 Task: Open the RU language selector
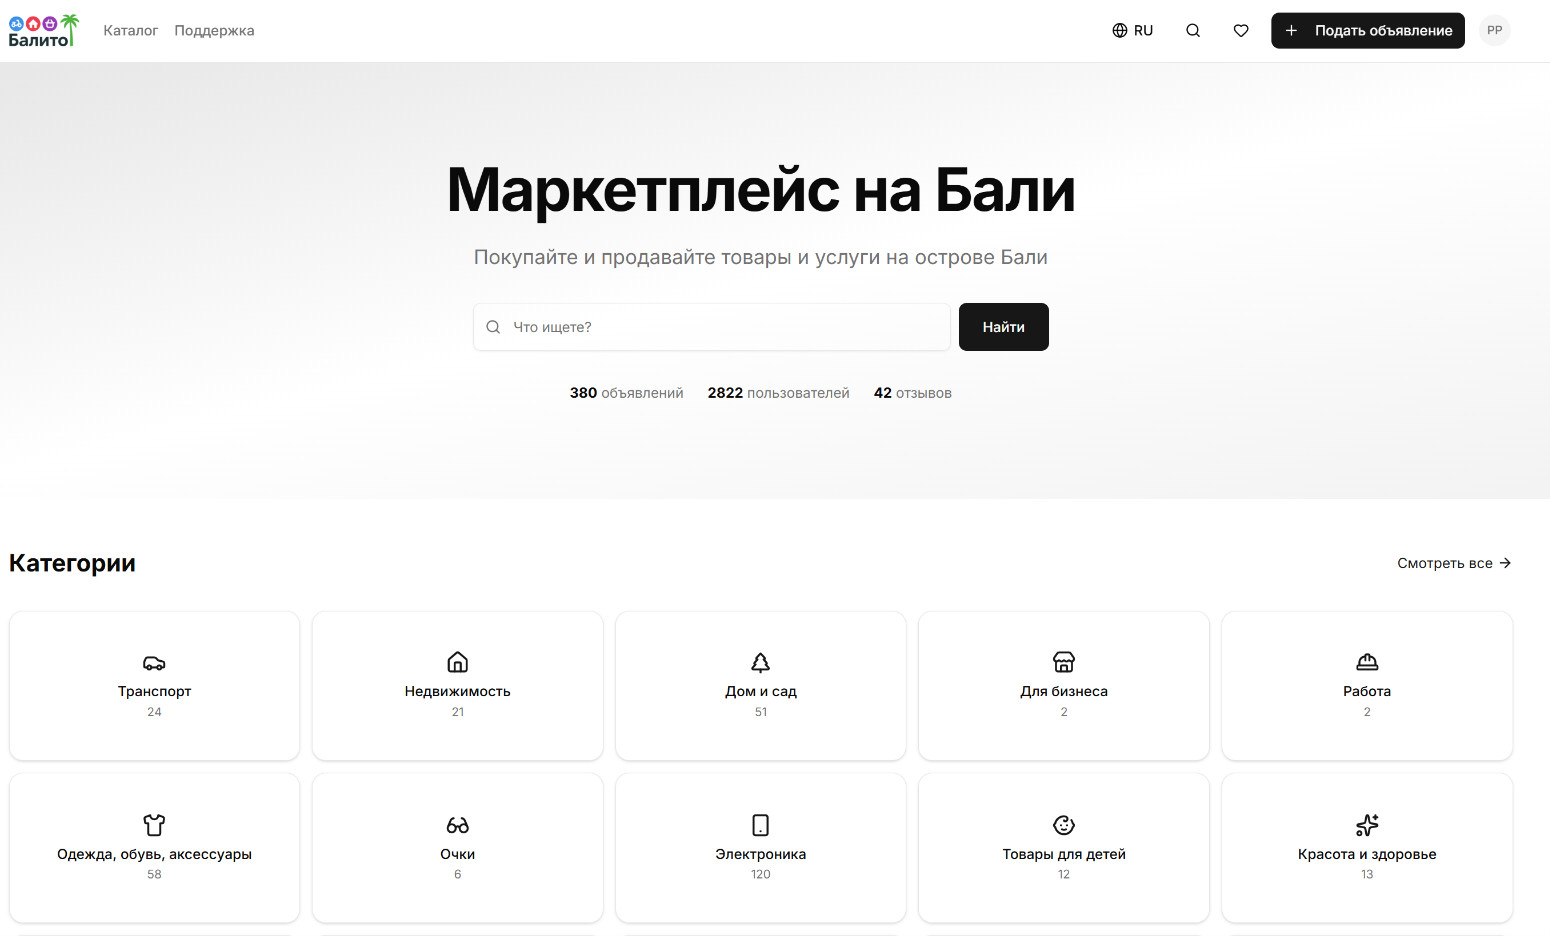(1133, 31)
